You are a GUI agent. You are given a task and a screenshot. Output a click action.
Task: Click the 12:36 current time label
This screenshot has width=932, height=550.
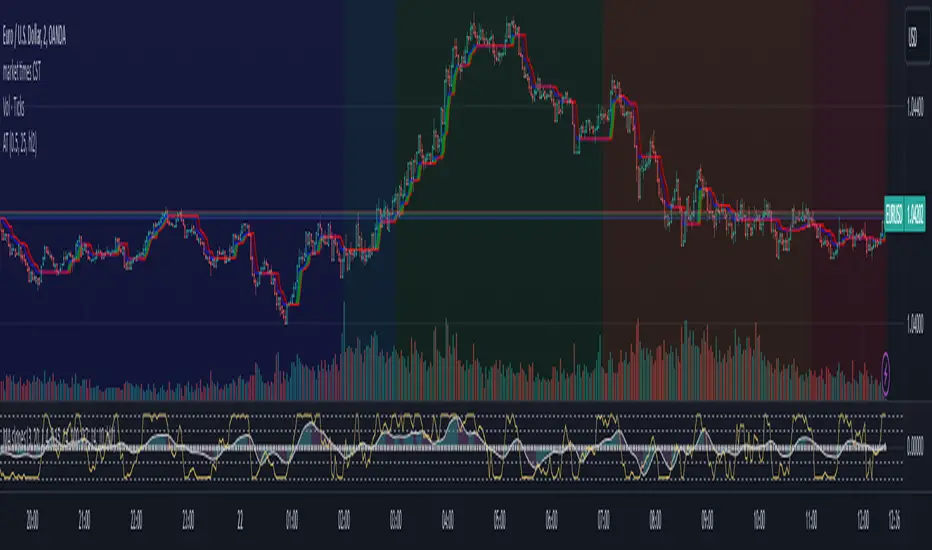[x=894, y=521]
